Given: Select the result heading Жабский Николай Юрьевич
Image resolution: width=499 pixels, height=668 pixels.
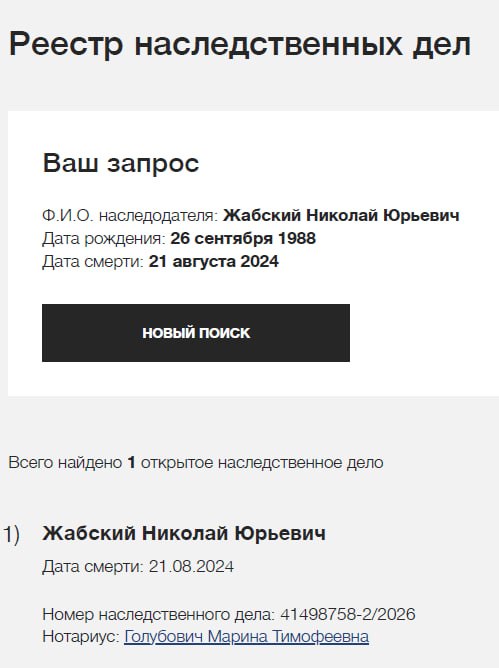Looking at the screenshot, I should (x=184, y=533).
